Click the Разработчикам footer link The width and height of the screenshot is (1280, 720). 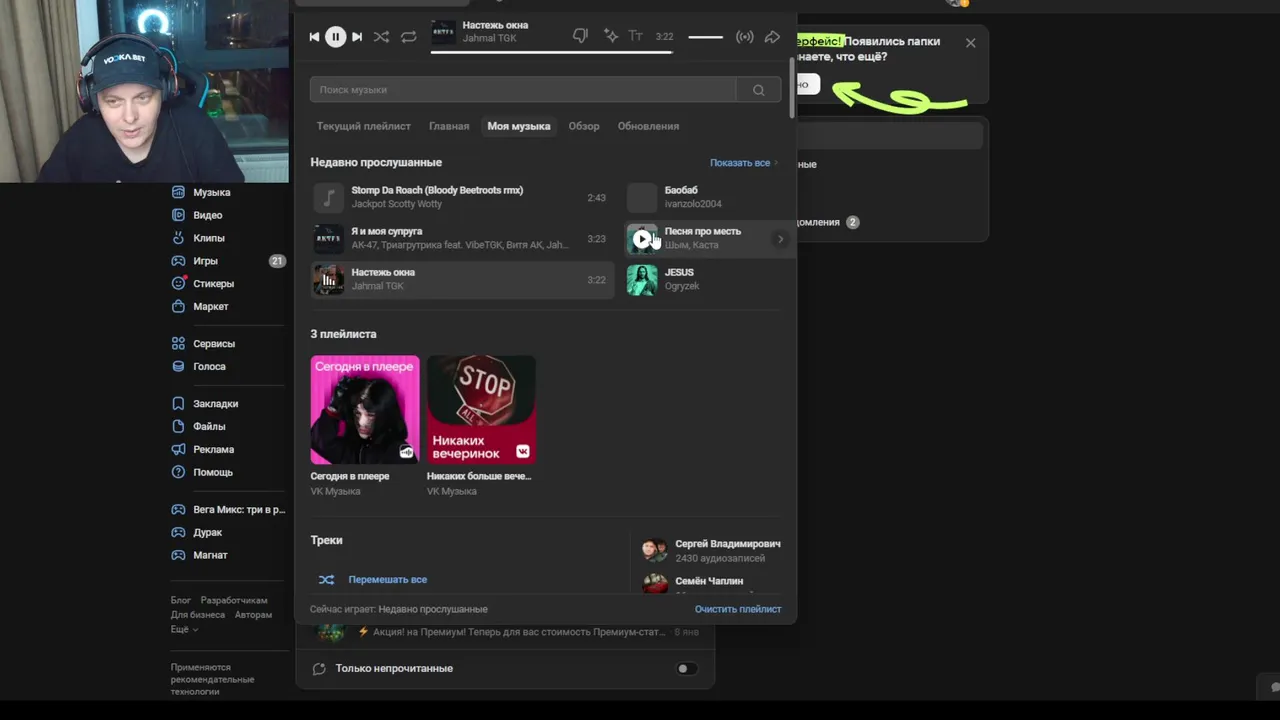coord(234,601)
